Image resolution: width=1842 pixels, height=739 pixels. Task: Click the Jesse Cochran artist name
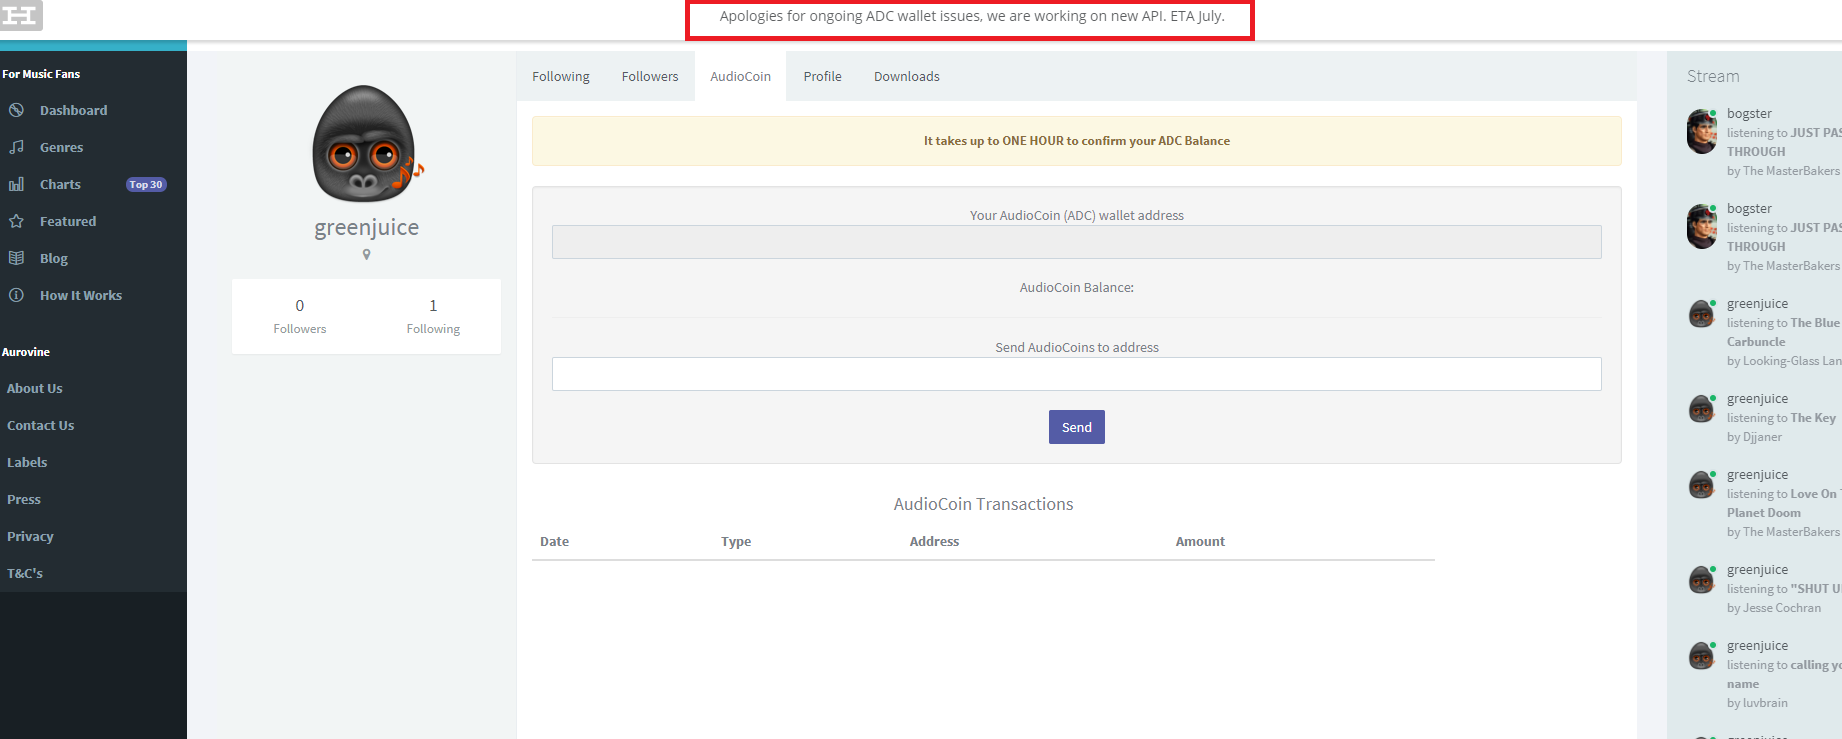pyautogui.click(x=1782, y=608)
